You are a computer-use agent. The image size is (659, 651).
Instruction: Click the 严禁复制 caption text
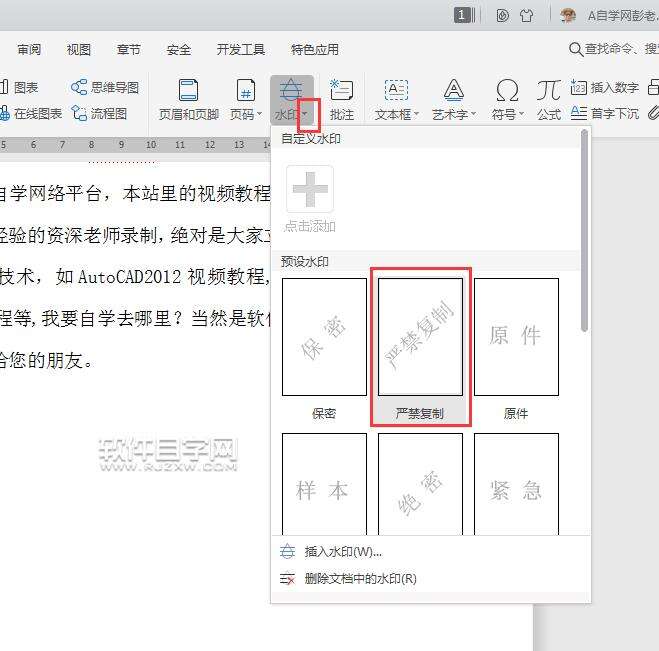[419, 414]
